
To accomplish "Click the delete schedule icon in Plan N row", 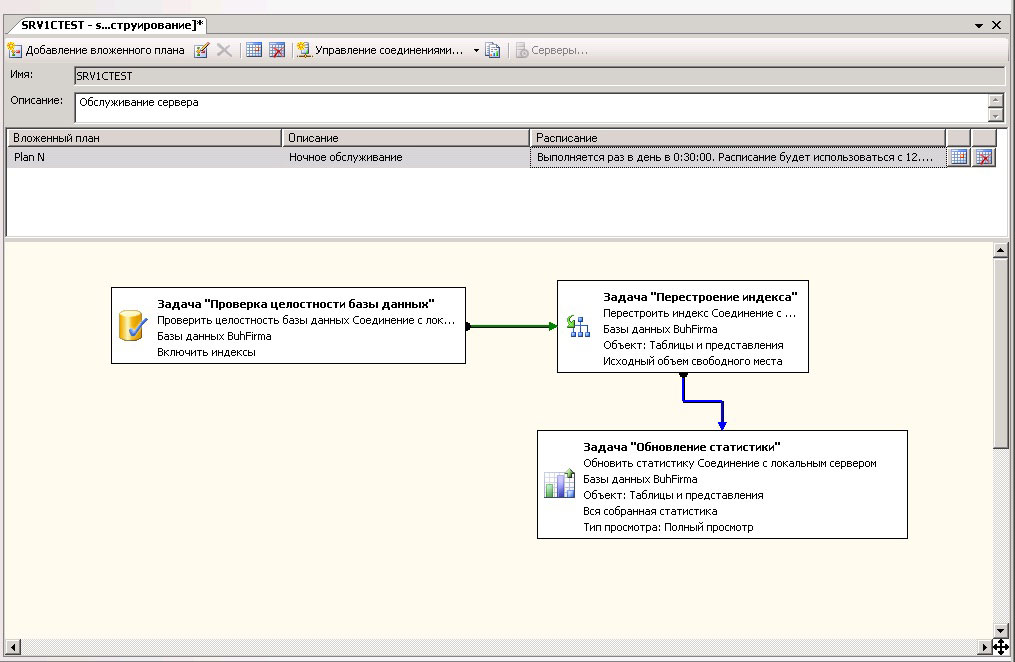I will tap(984, 157).
